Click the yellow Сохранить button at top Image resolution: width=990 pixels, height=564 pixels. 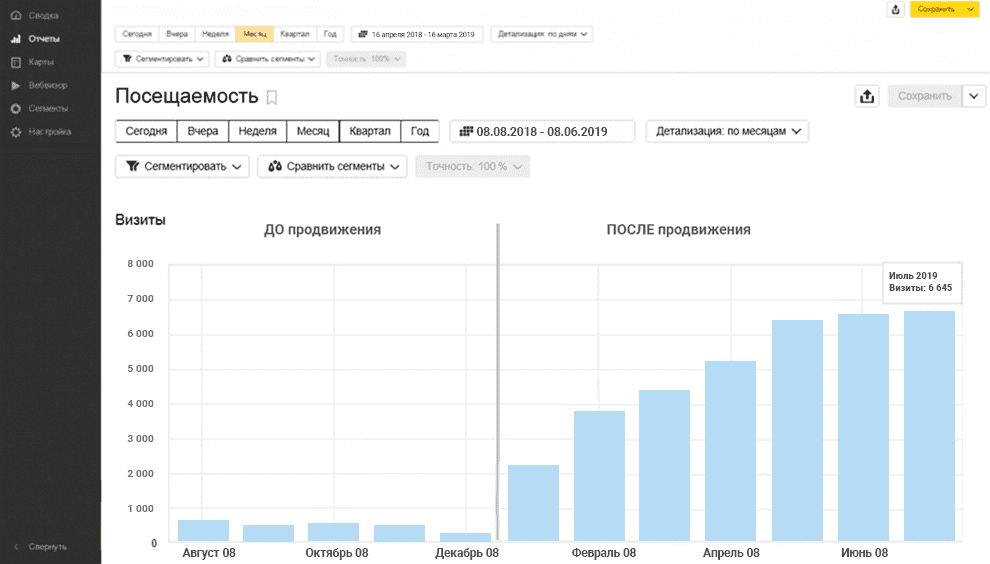click(x=936, y=9)
